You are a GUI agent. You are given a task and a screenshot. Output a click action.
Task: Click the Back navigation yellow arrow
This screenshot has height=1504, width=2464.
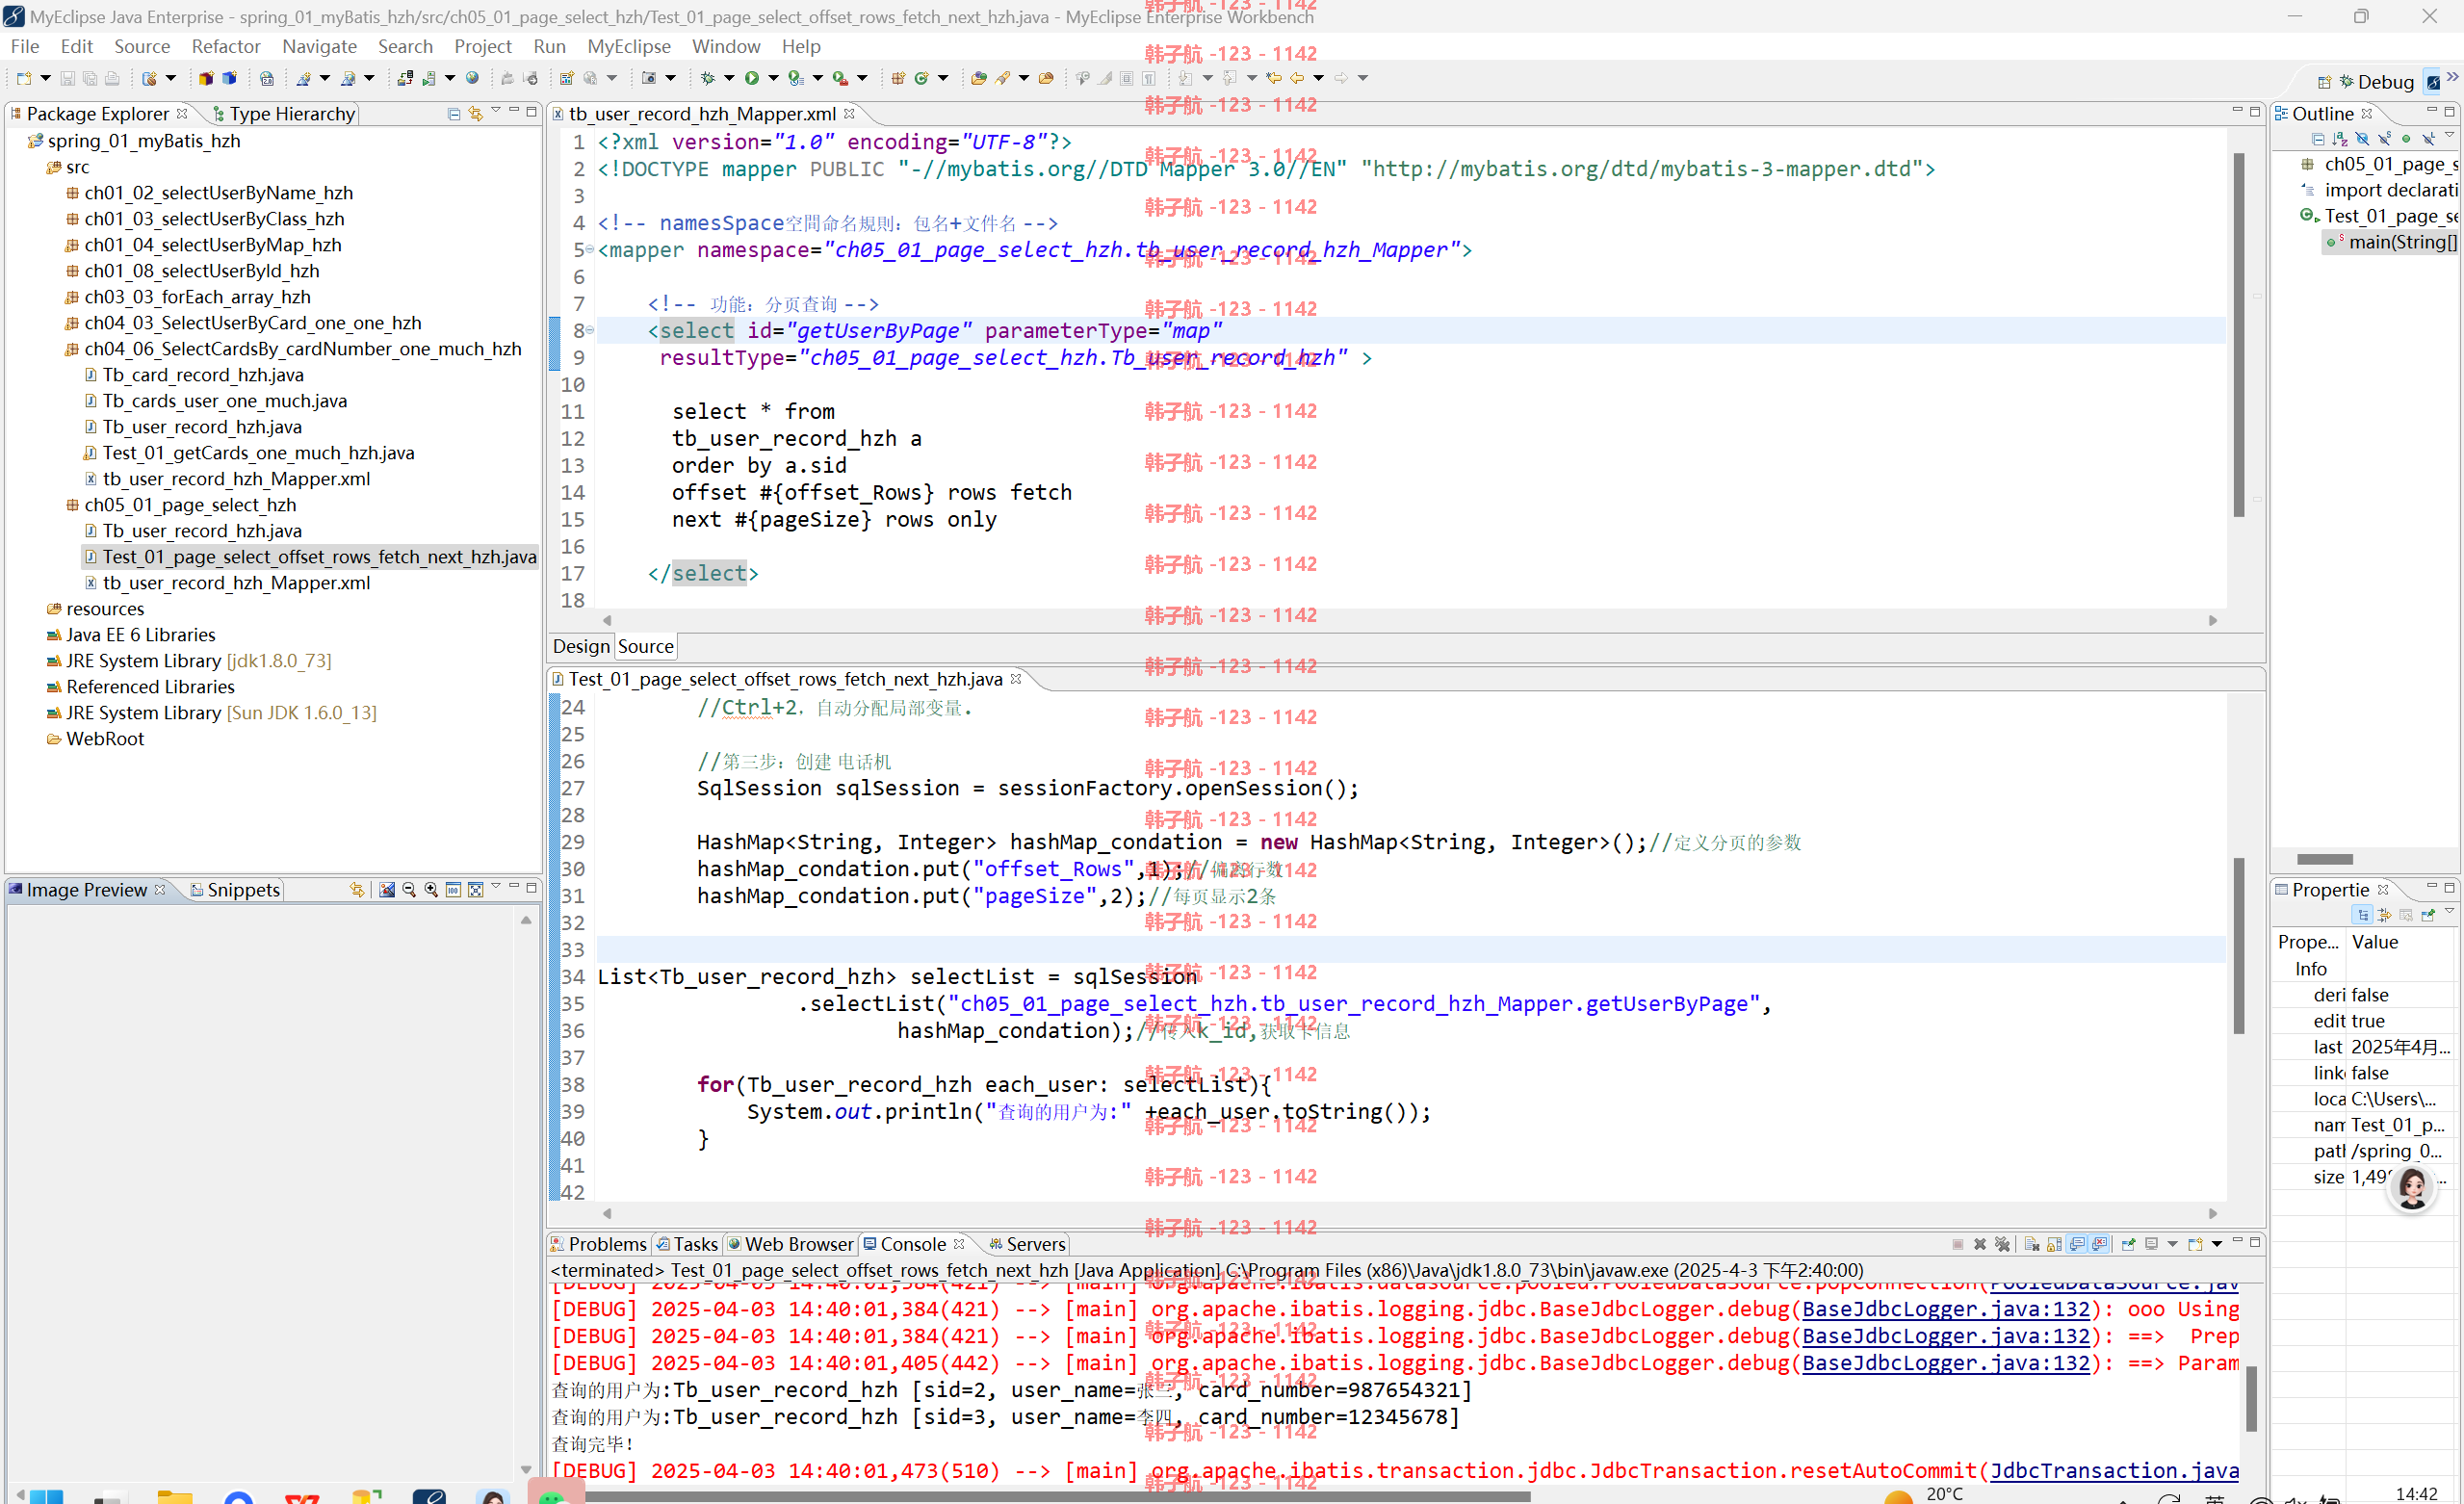point(1297,78)
